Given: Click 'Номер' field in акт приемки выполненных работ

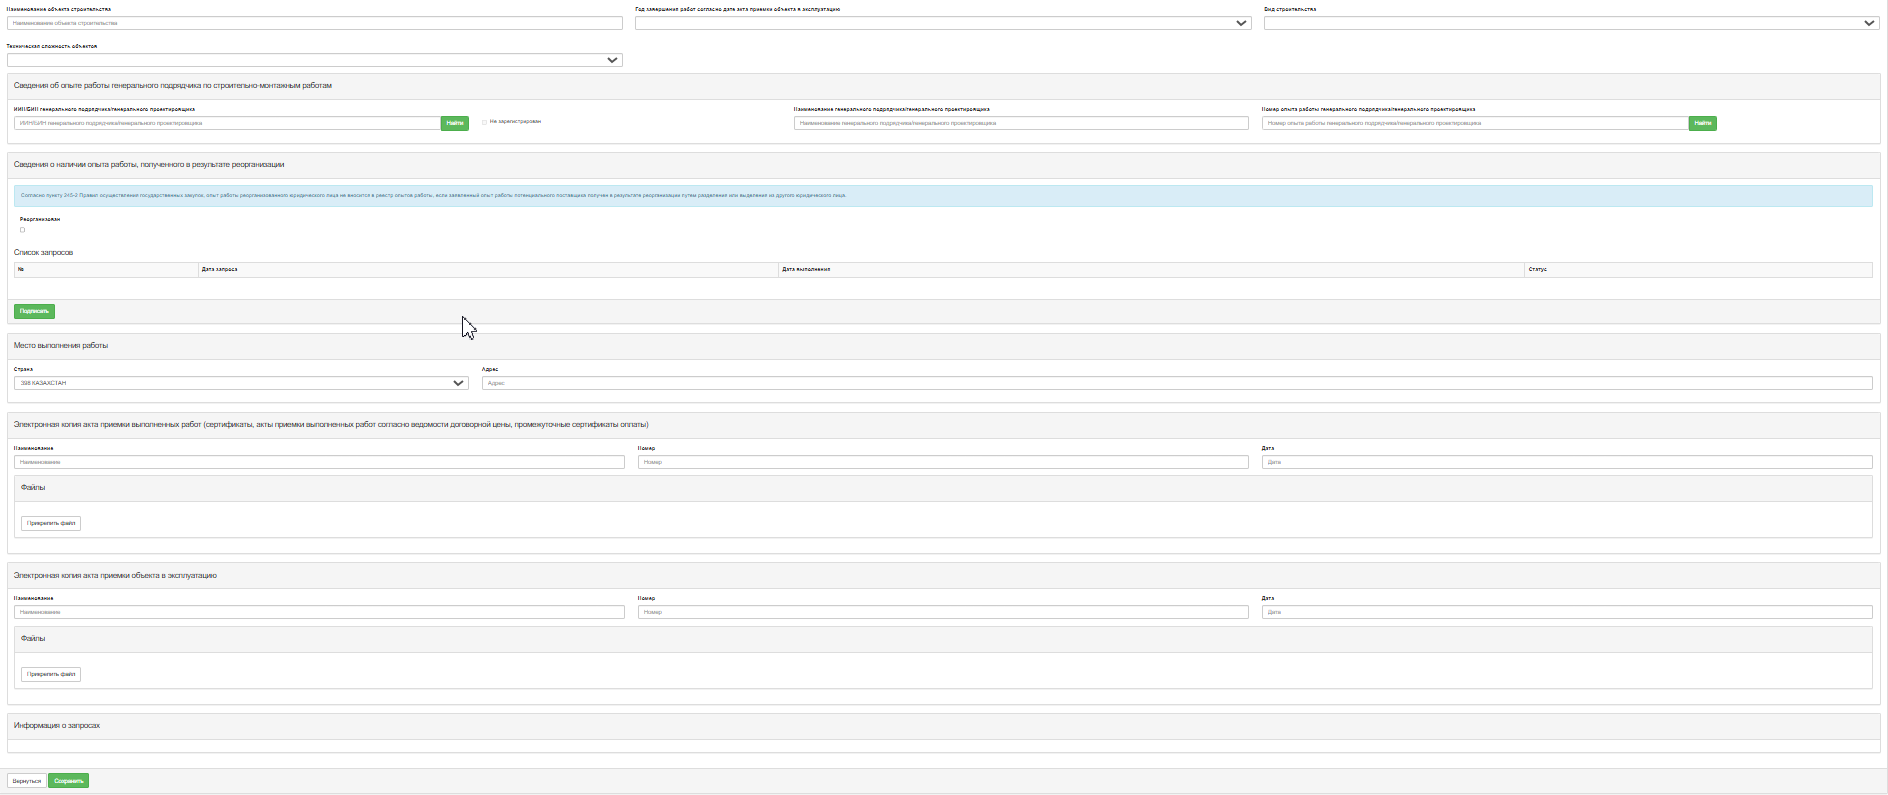Looking at the screenshot, I should click(x=943, y=462).
